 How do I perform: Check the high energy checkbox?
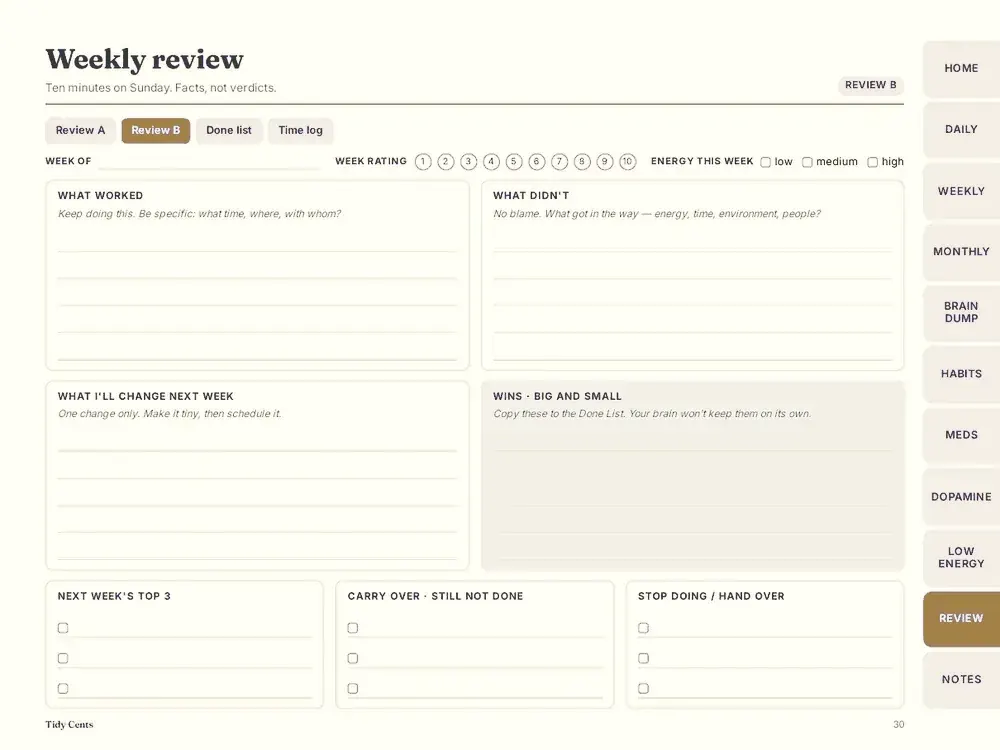tap(872, 163)
